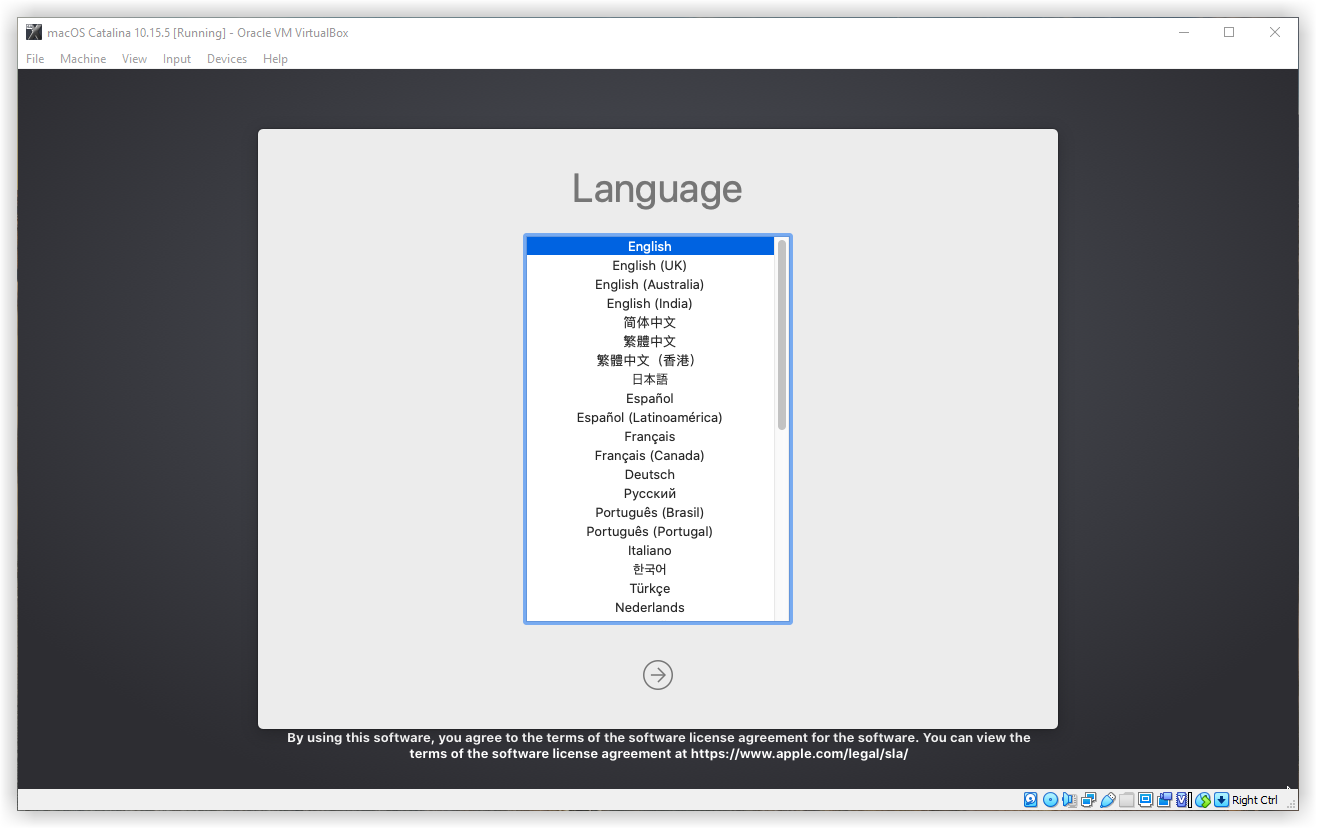Click the hard disk activity status icon
Screen dimensions: 1317x829
(1031, 800)
